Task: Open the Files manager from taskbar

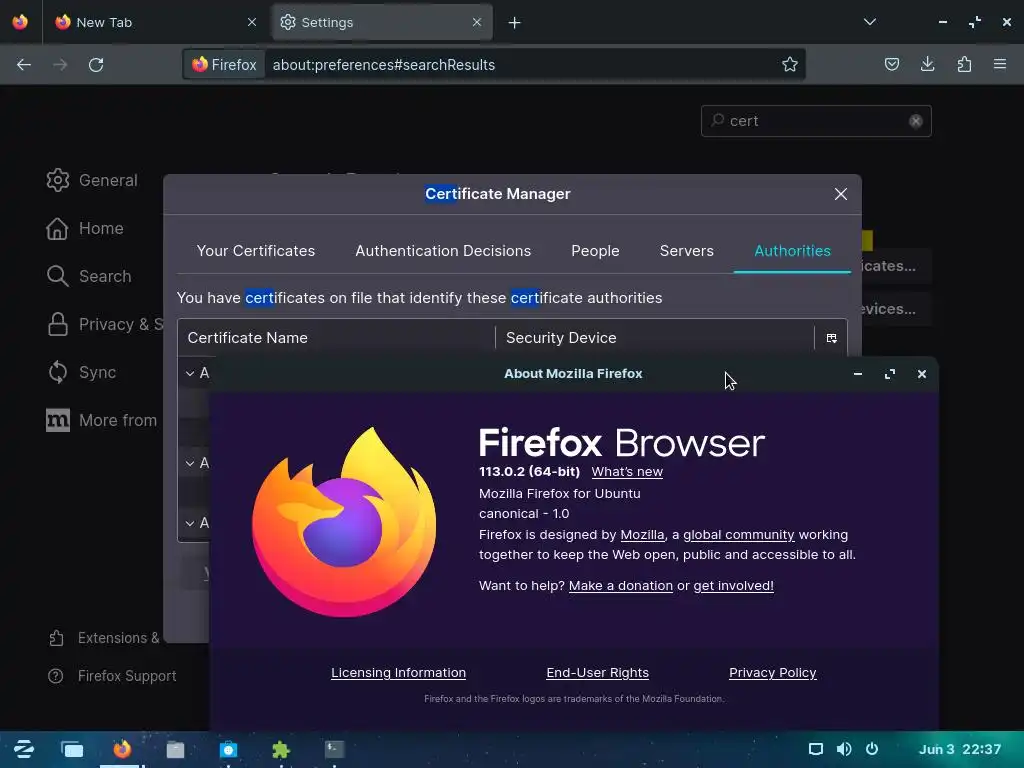Action: pos(175,749)
